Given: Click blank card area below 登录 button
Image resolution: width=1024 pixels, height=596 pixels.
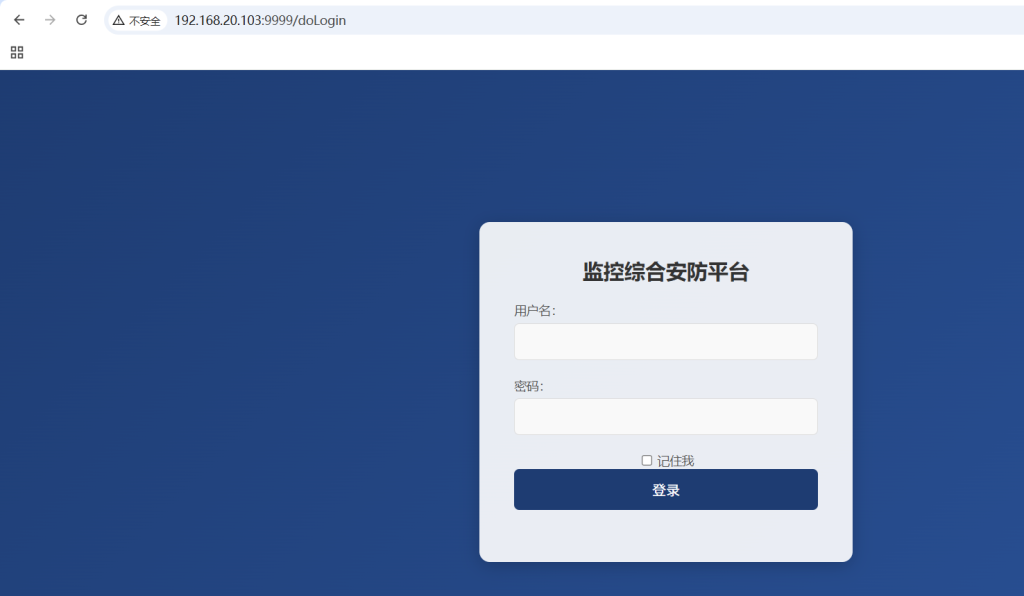Looking at the screenshot, I should pyautogui.click(x=665, y=535).
